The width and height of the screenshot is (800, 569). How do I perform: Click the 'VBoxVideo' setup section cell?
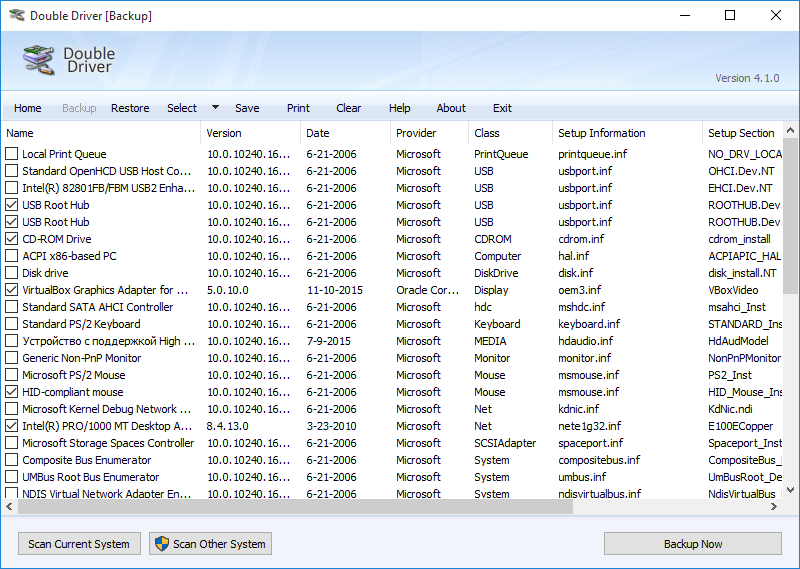click(x=733, y=289)
